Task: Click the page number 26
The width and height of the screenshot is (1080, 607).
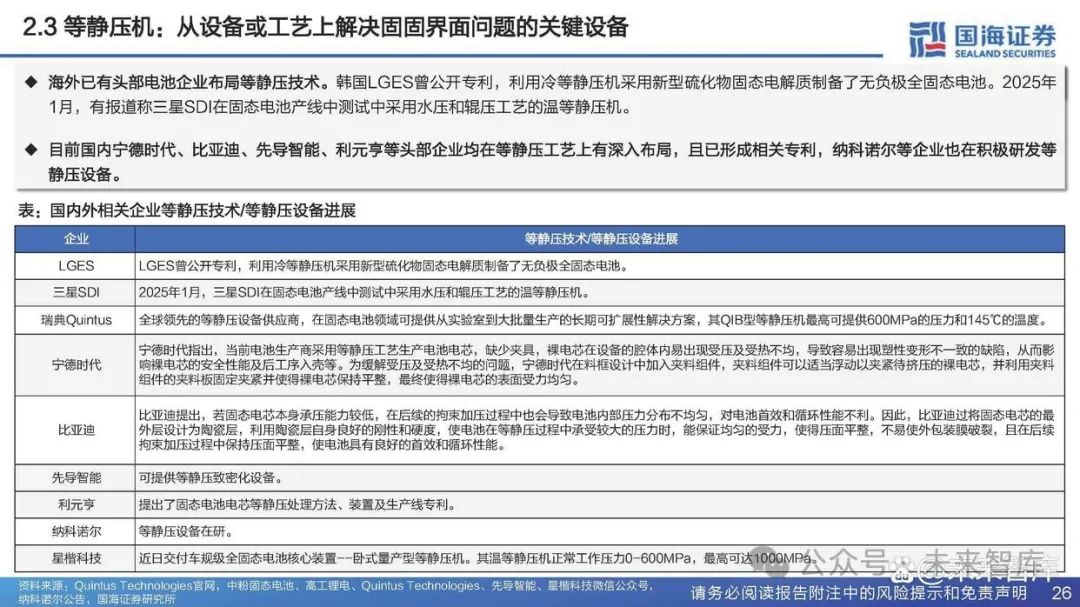Action: pos(1061,593)
